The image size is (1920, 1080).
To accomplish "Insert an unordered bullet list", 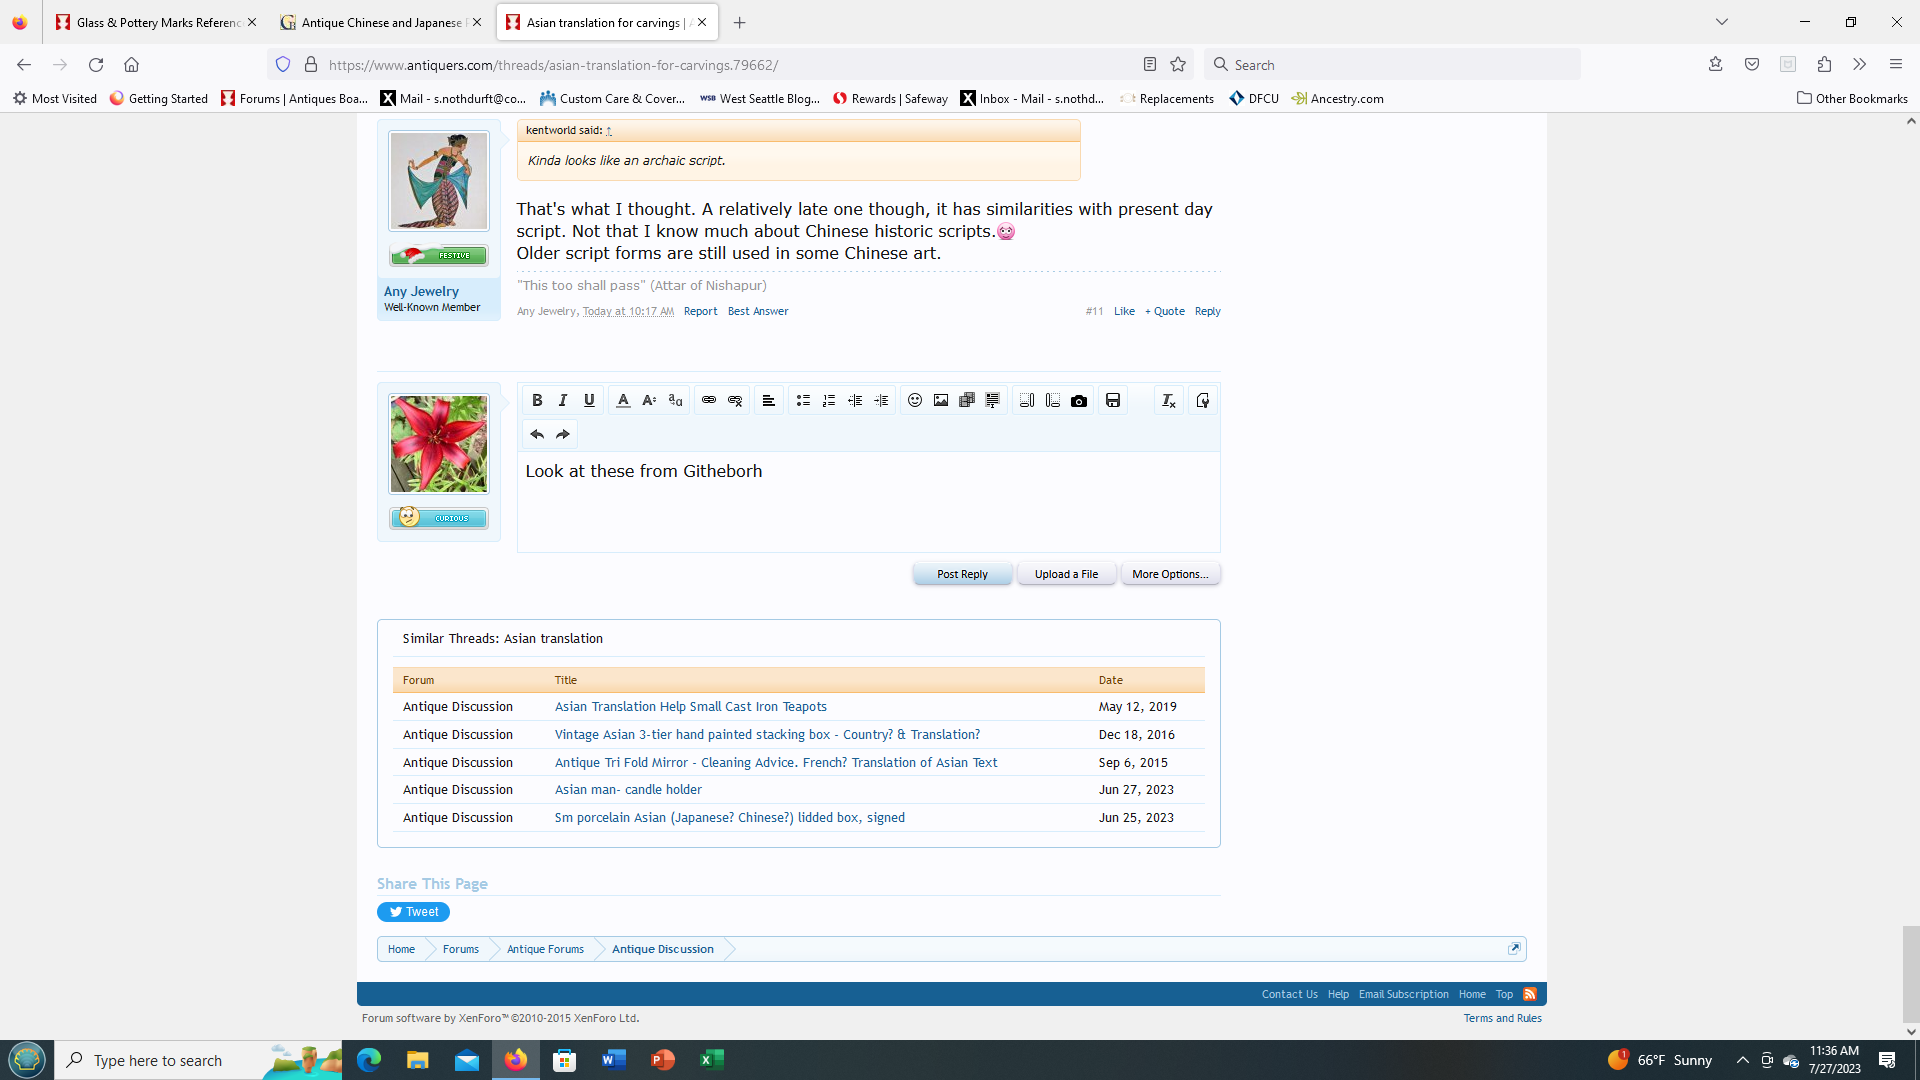I will point(803,400).
